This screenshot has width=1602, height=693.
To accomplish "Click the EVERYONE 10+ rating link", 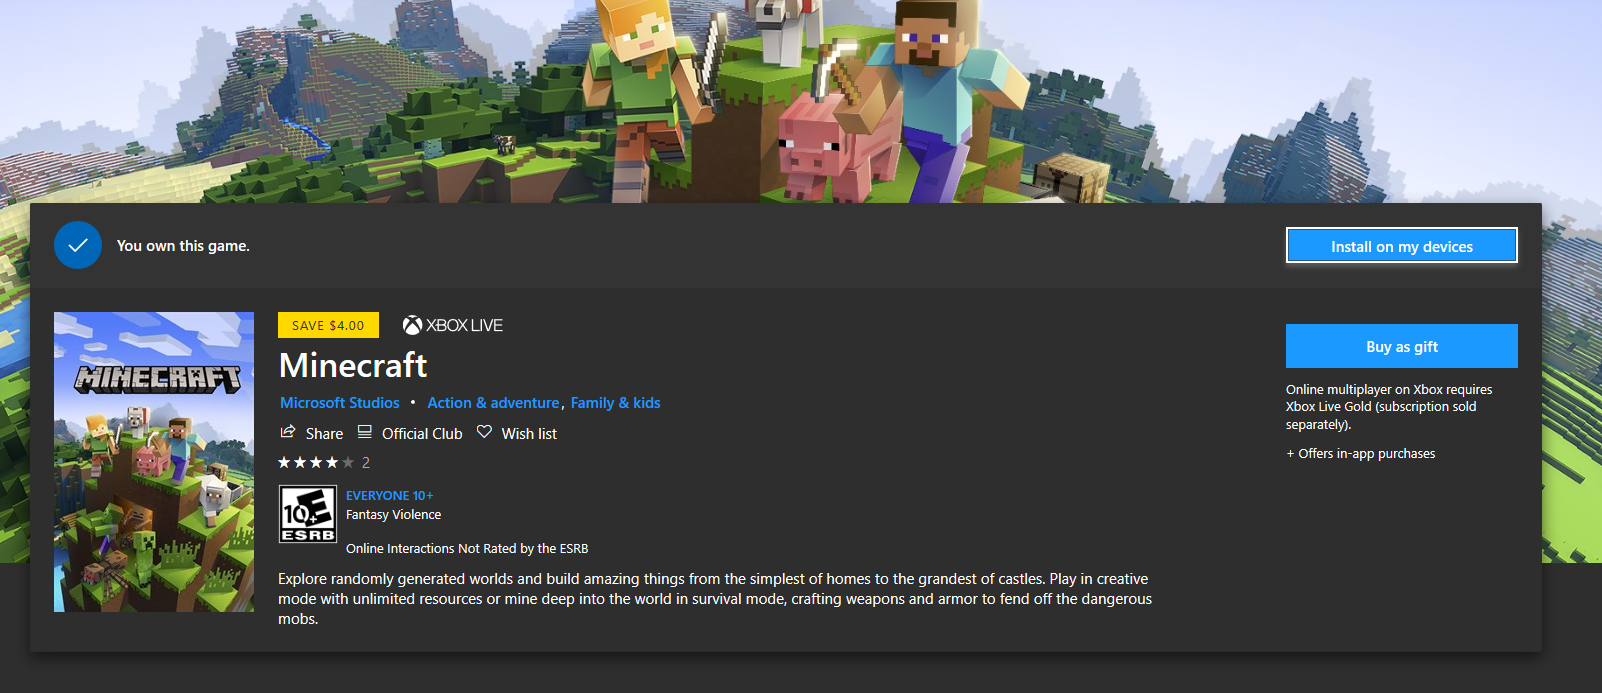I will (x=389, y=495).
